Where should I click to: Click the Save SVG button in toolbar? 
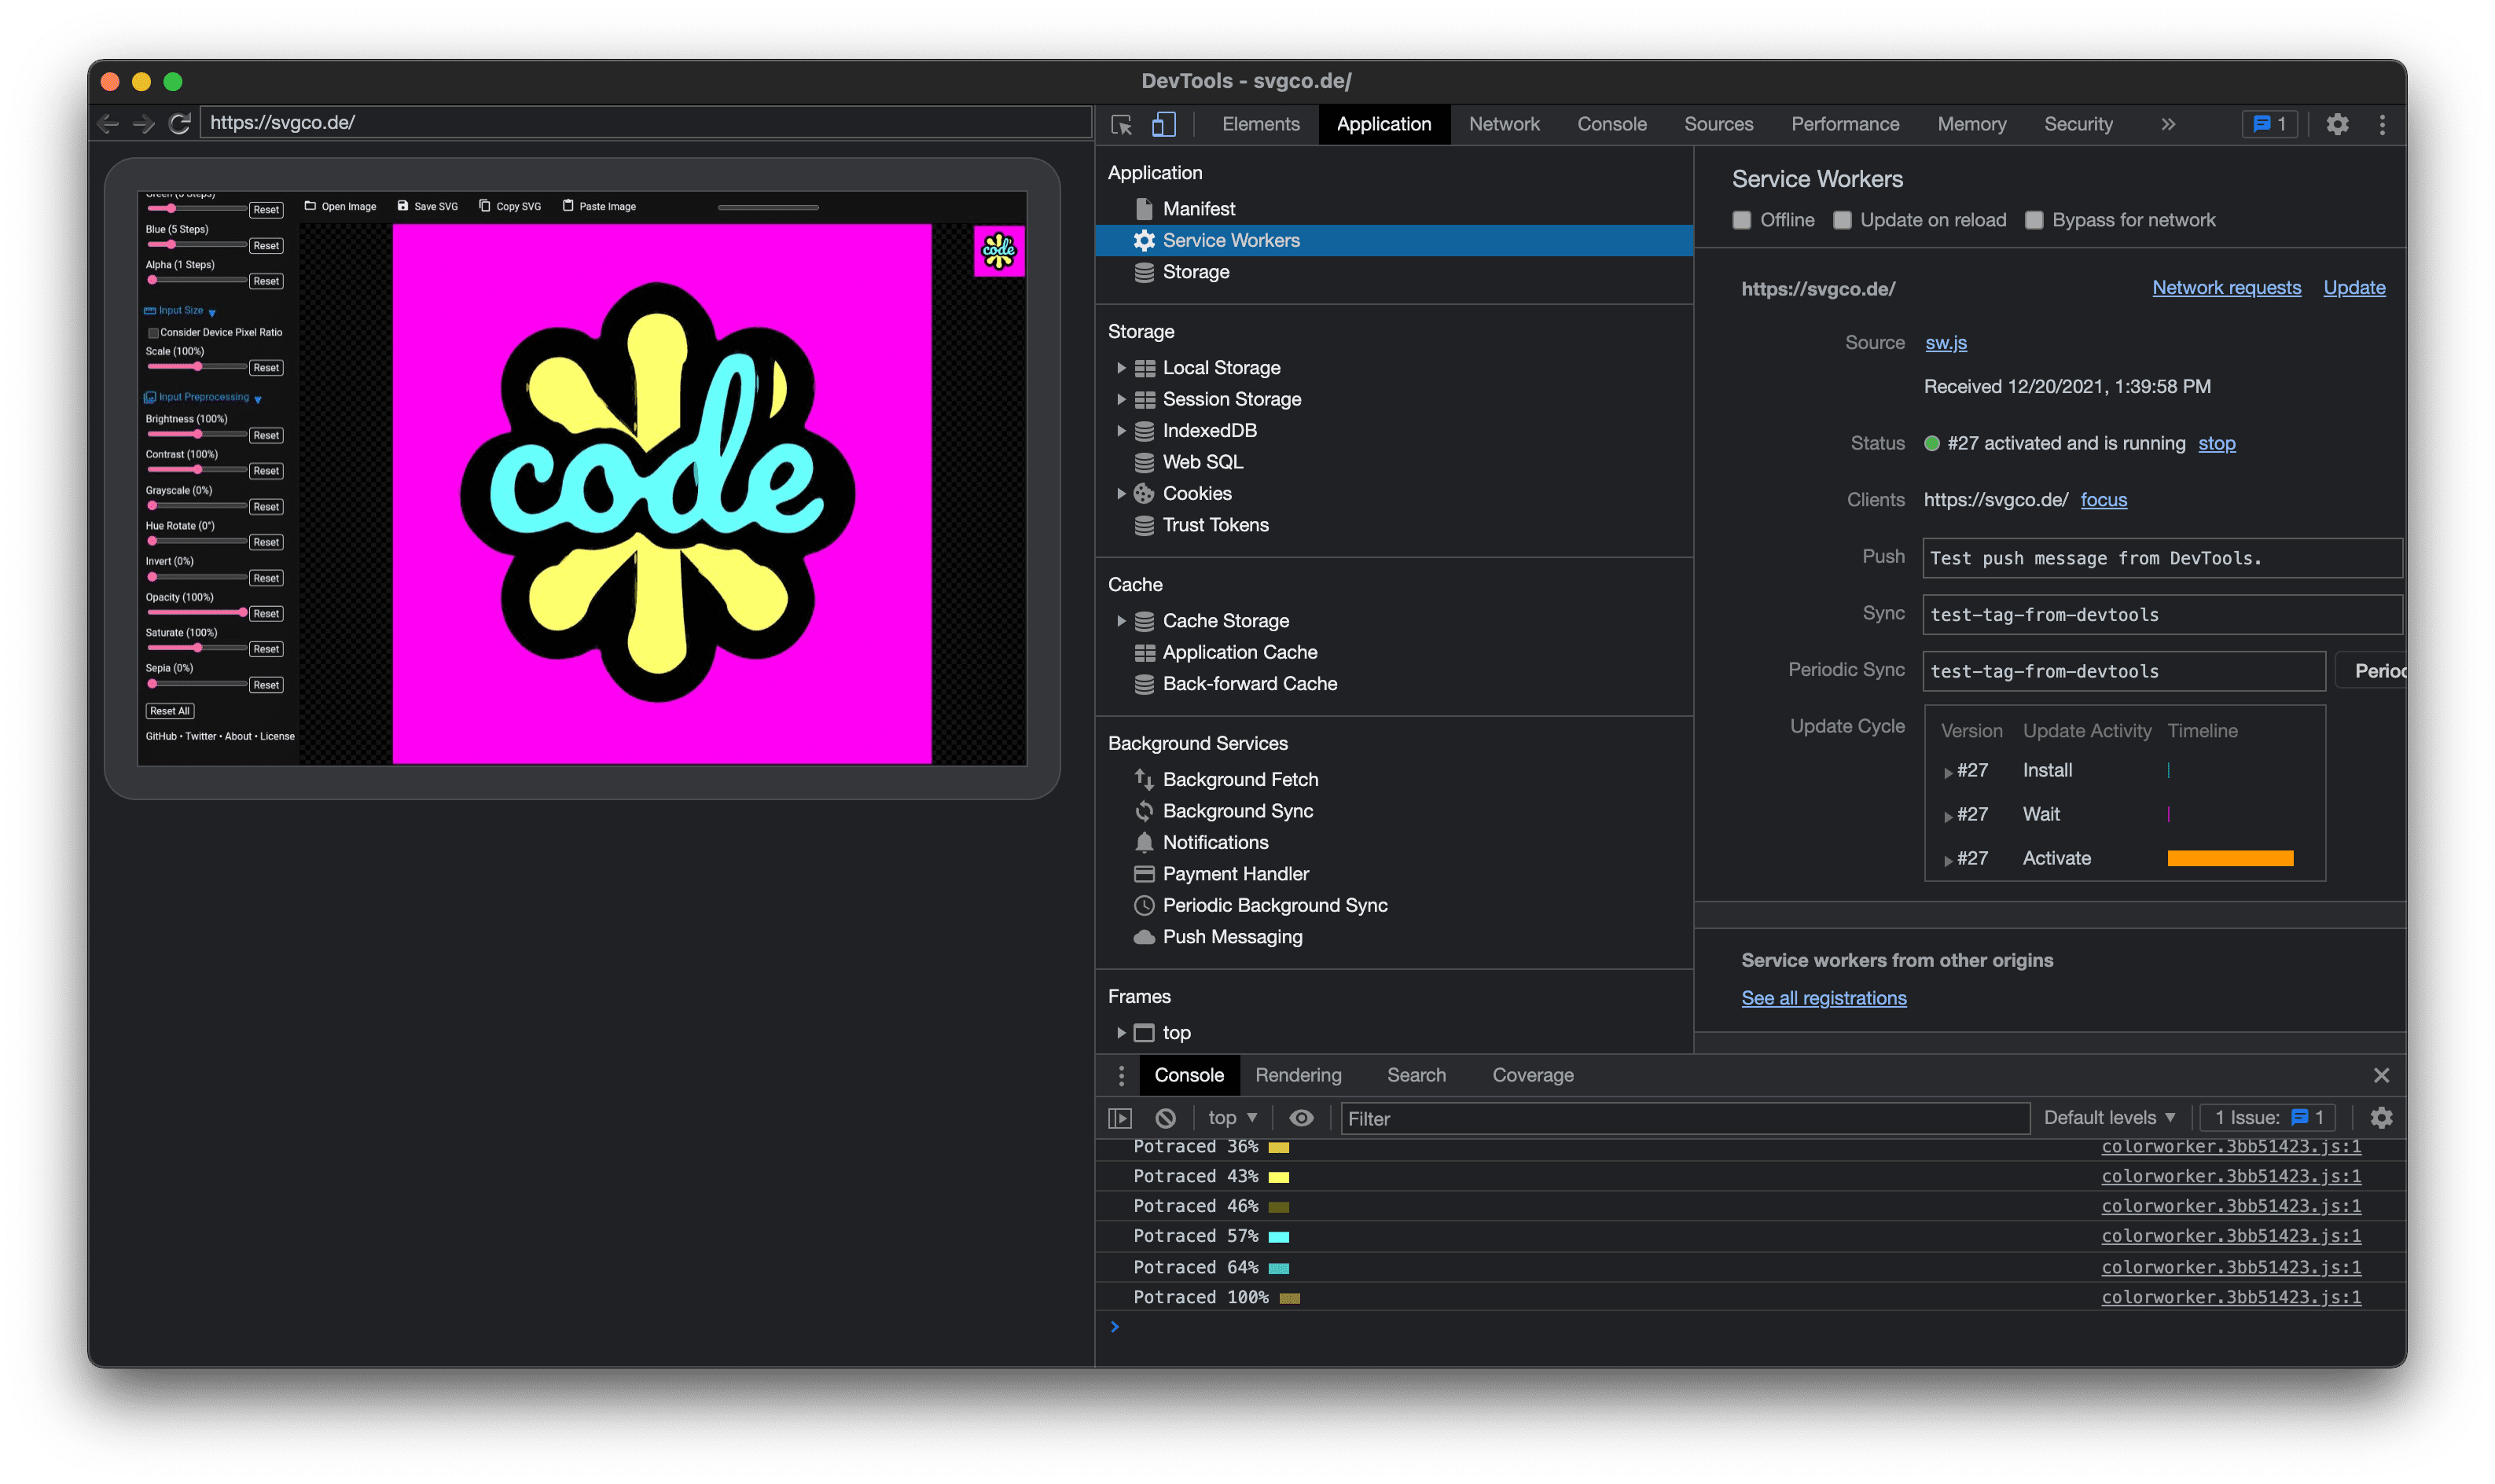tap(431, 207)
